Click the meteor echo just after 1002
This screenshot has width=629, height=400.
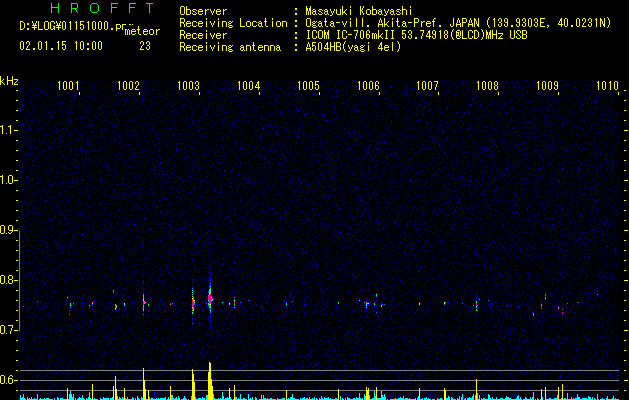(144, 302)
